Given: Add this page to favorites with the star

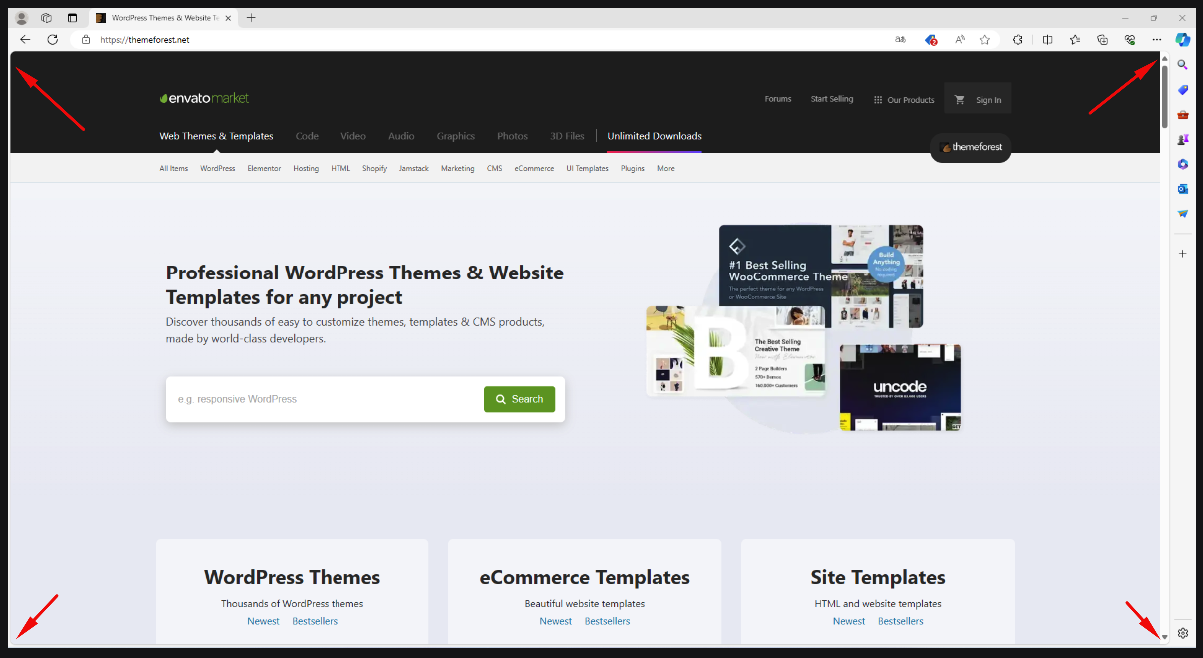Looking at the screenshot, I should point(985,40).
